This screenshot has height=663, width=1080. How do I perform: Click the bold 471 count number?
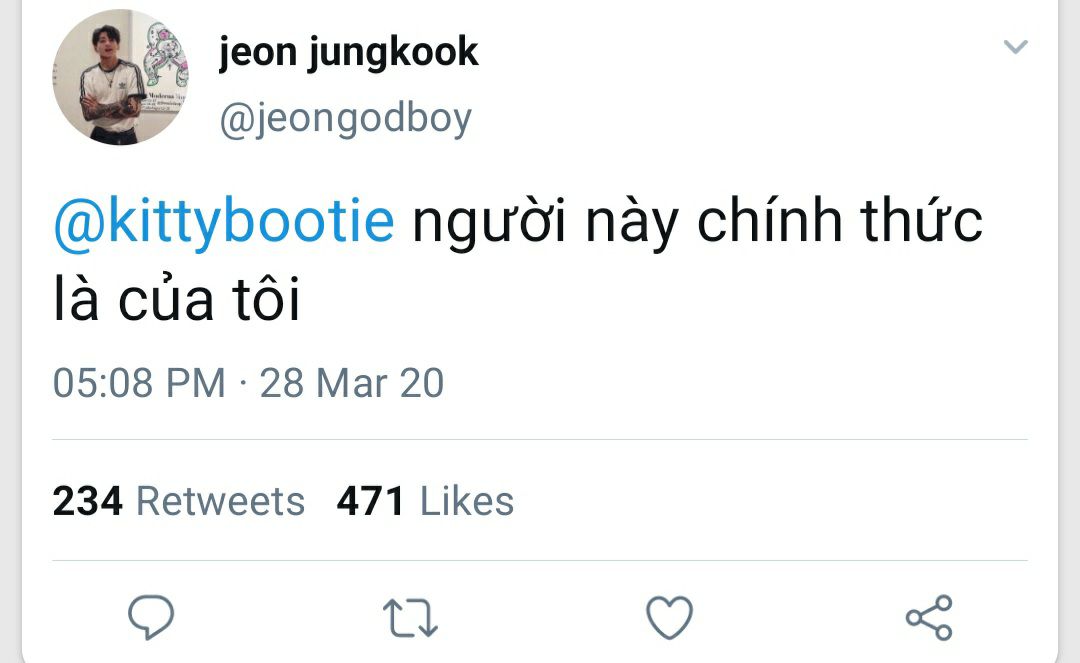[370, 501]
